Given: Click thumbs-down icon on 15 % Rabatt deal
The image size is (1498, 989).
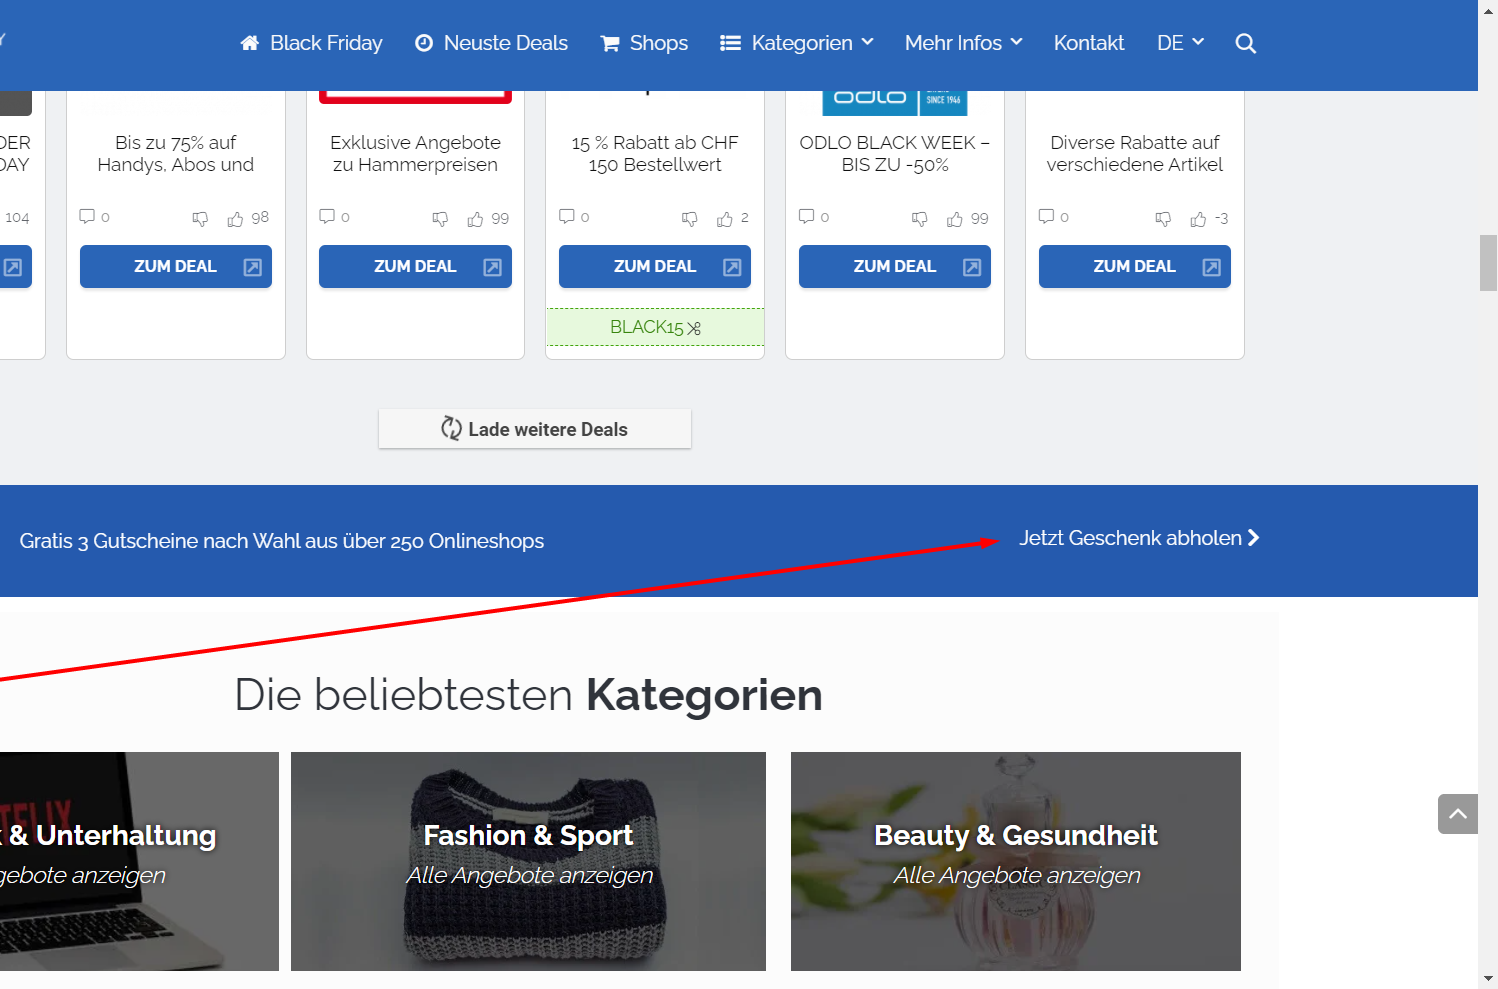Looking at the screenshot, I should (x=689, y=219).
